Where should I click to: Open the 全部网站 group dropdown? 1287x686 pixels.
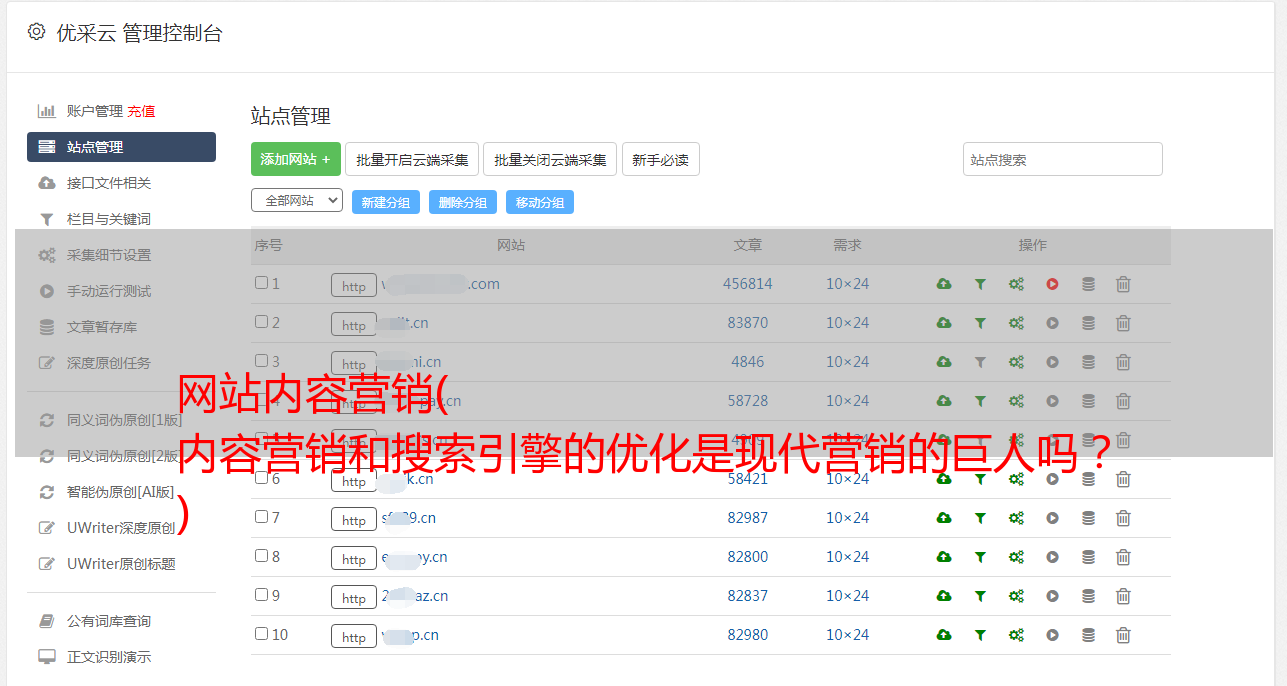coord(297,200)
